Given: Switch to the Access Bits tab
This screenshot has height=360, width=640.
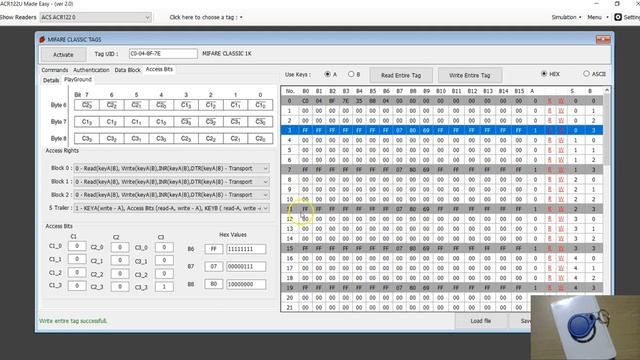Looking at the screenshot, I should pyautogui.click(x=159, y=69).
